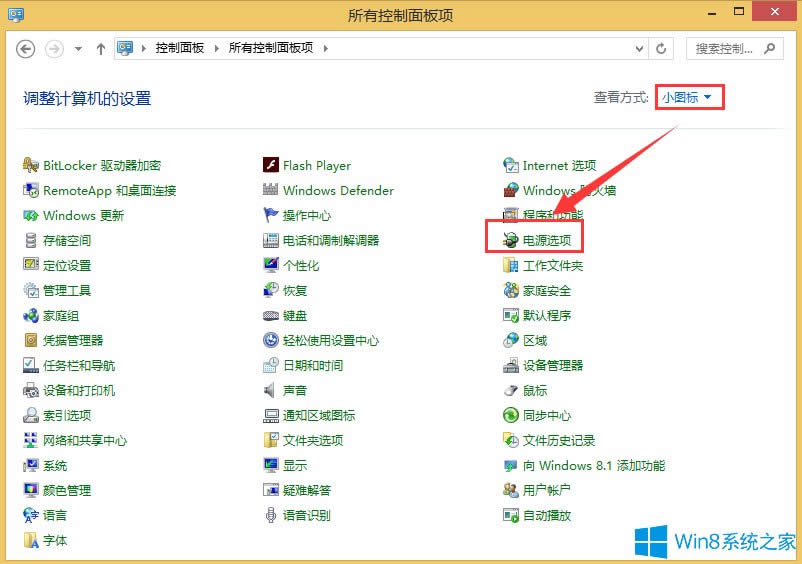Click the 显示 monitor icon
The image size is (802, 564).
[x=271, y=465]
